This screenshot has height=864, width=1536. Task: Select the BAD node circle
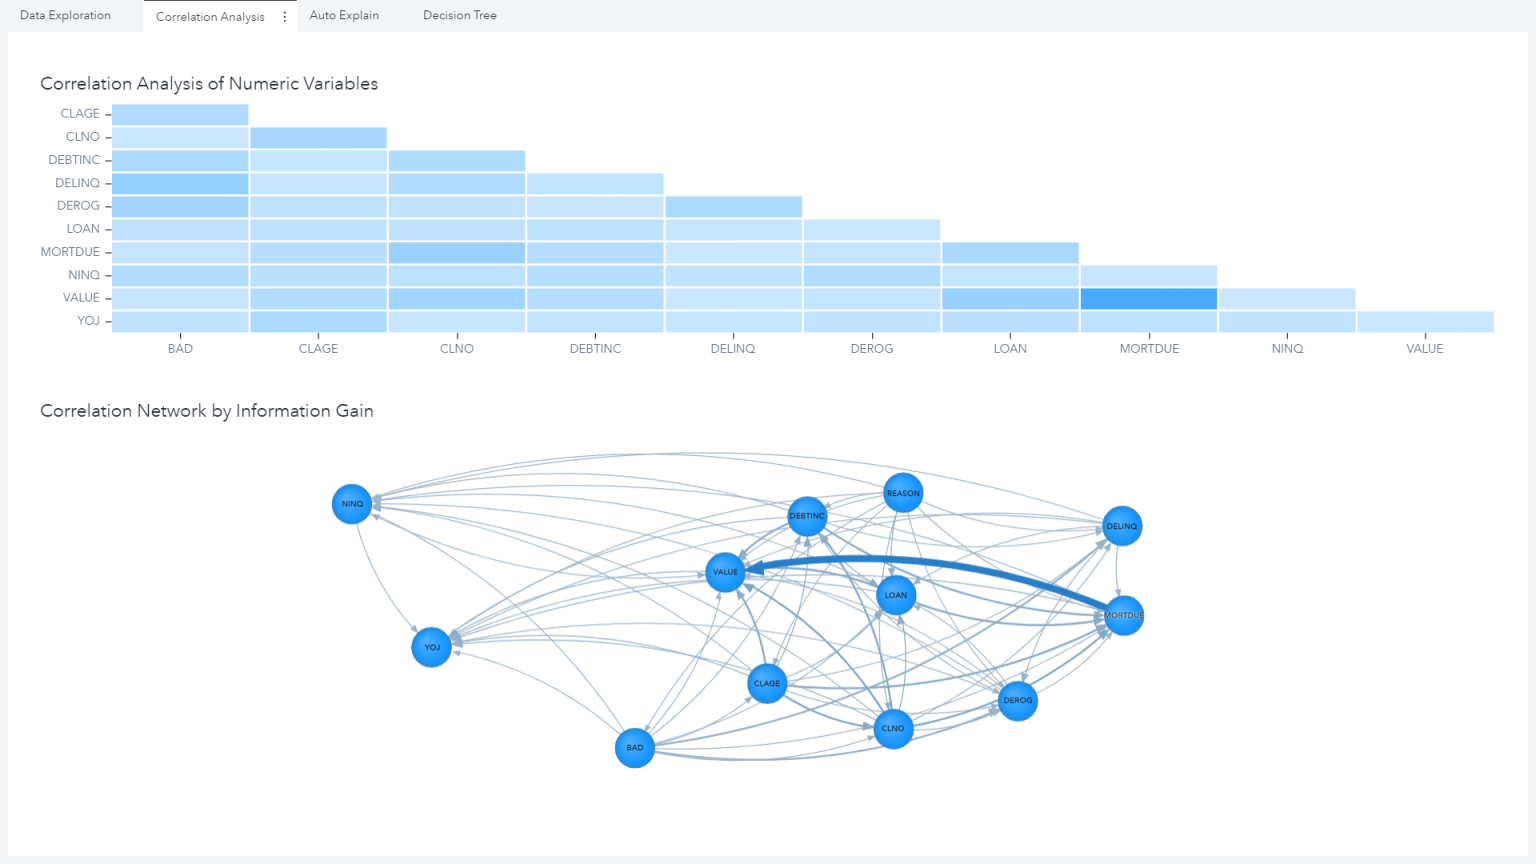tap(635, 748)
